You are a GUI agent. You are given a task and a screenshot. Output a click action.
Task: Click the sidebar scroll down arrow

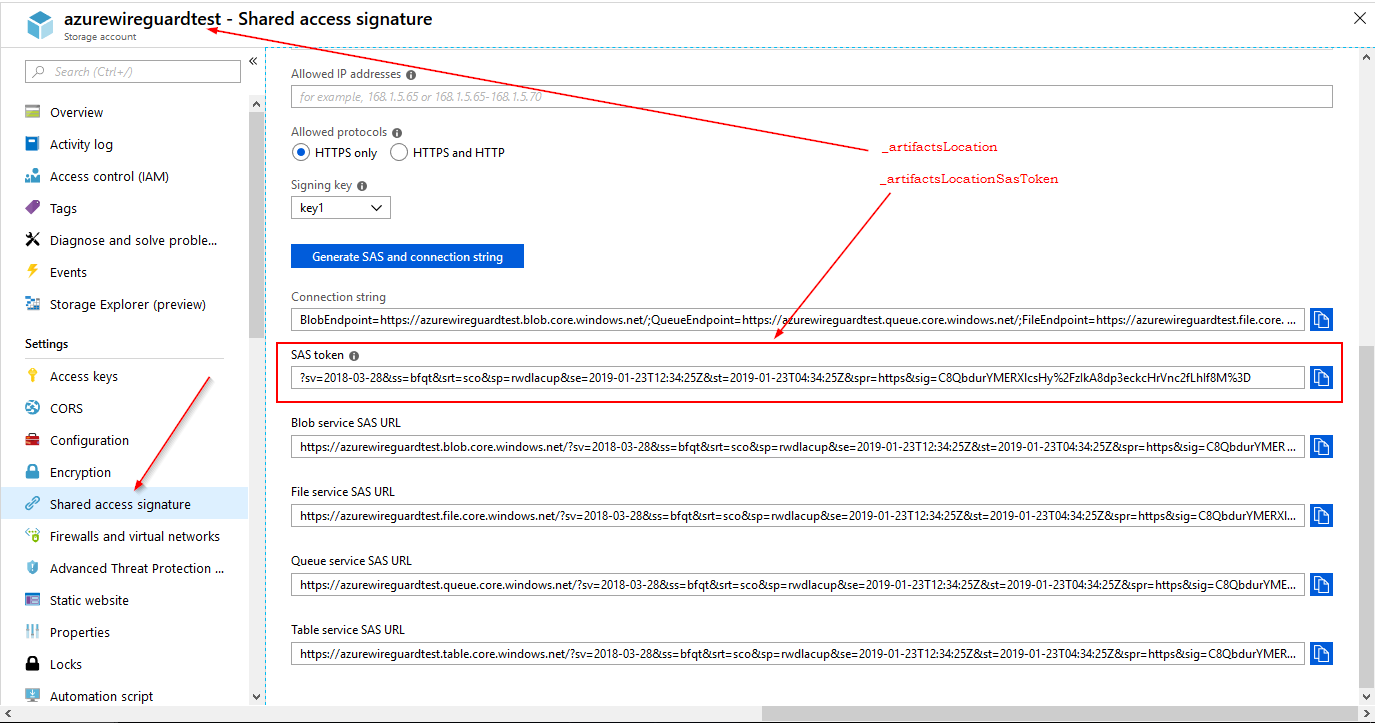(256, 696)
